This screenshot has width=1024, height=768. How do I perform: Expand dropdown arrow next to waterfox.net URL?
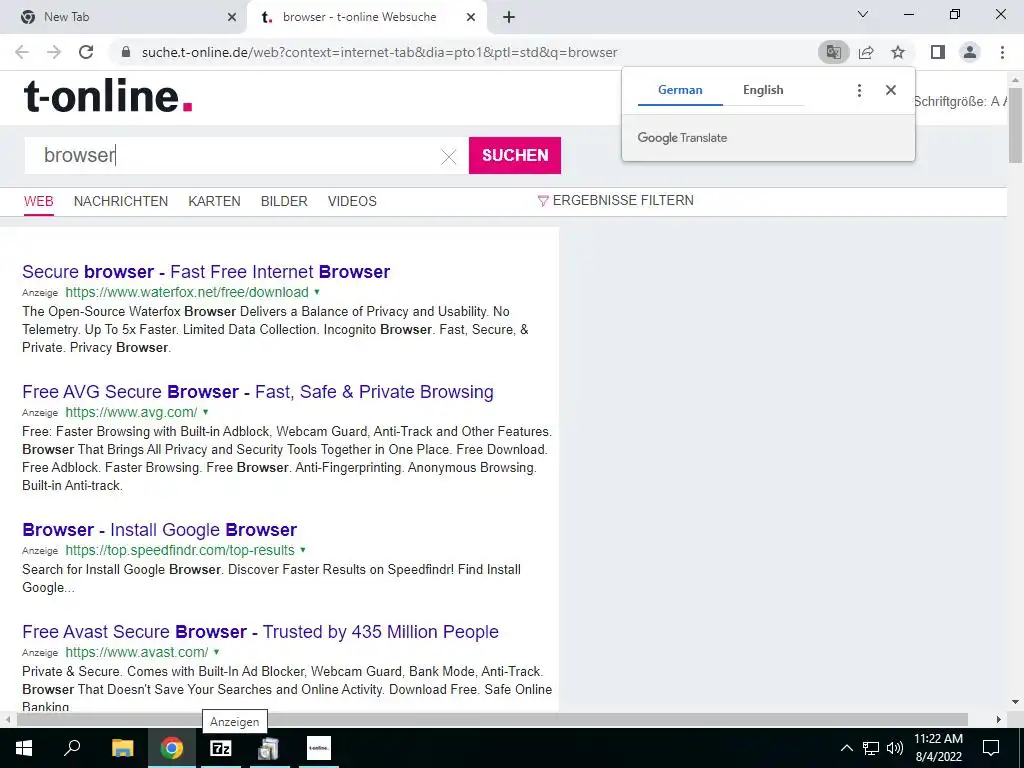[x=317, y=292]
